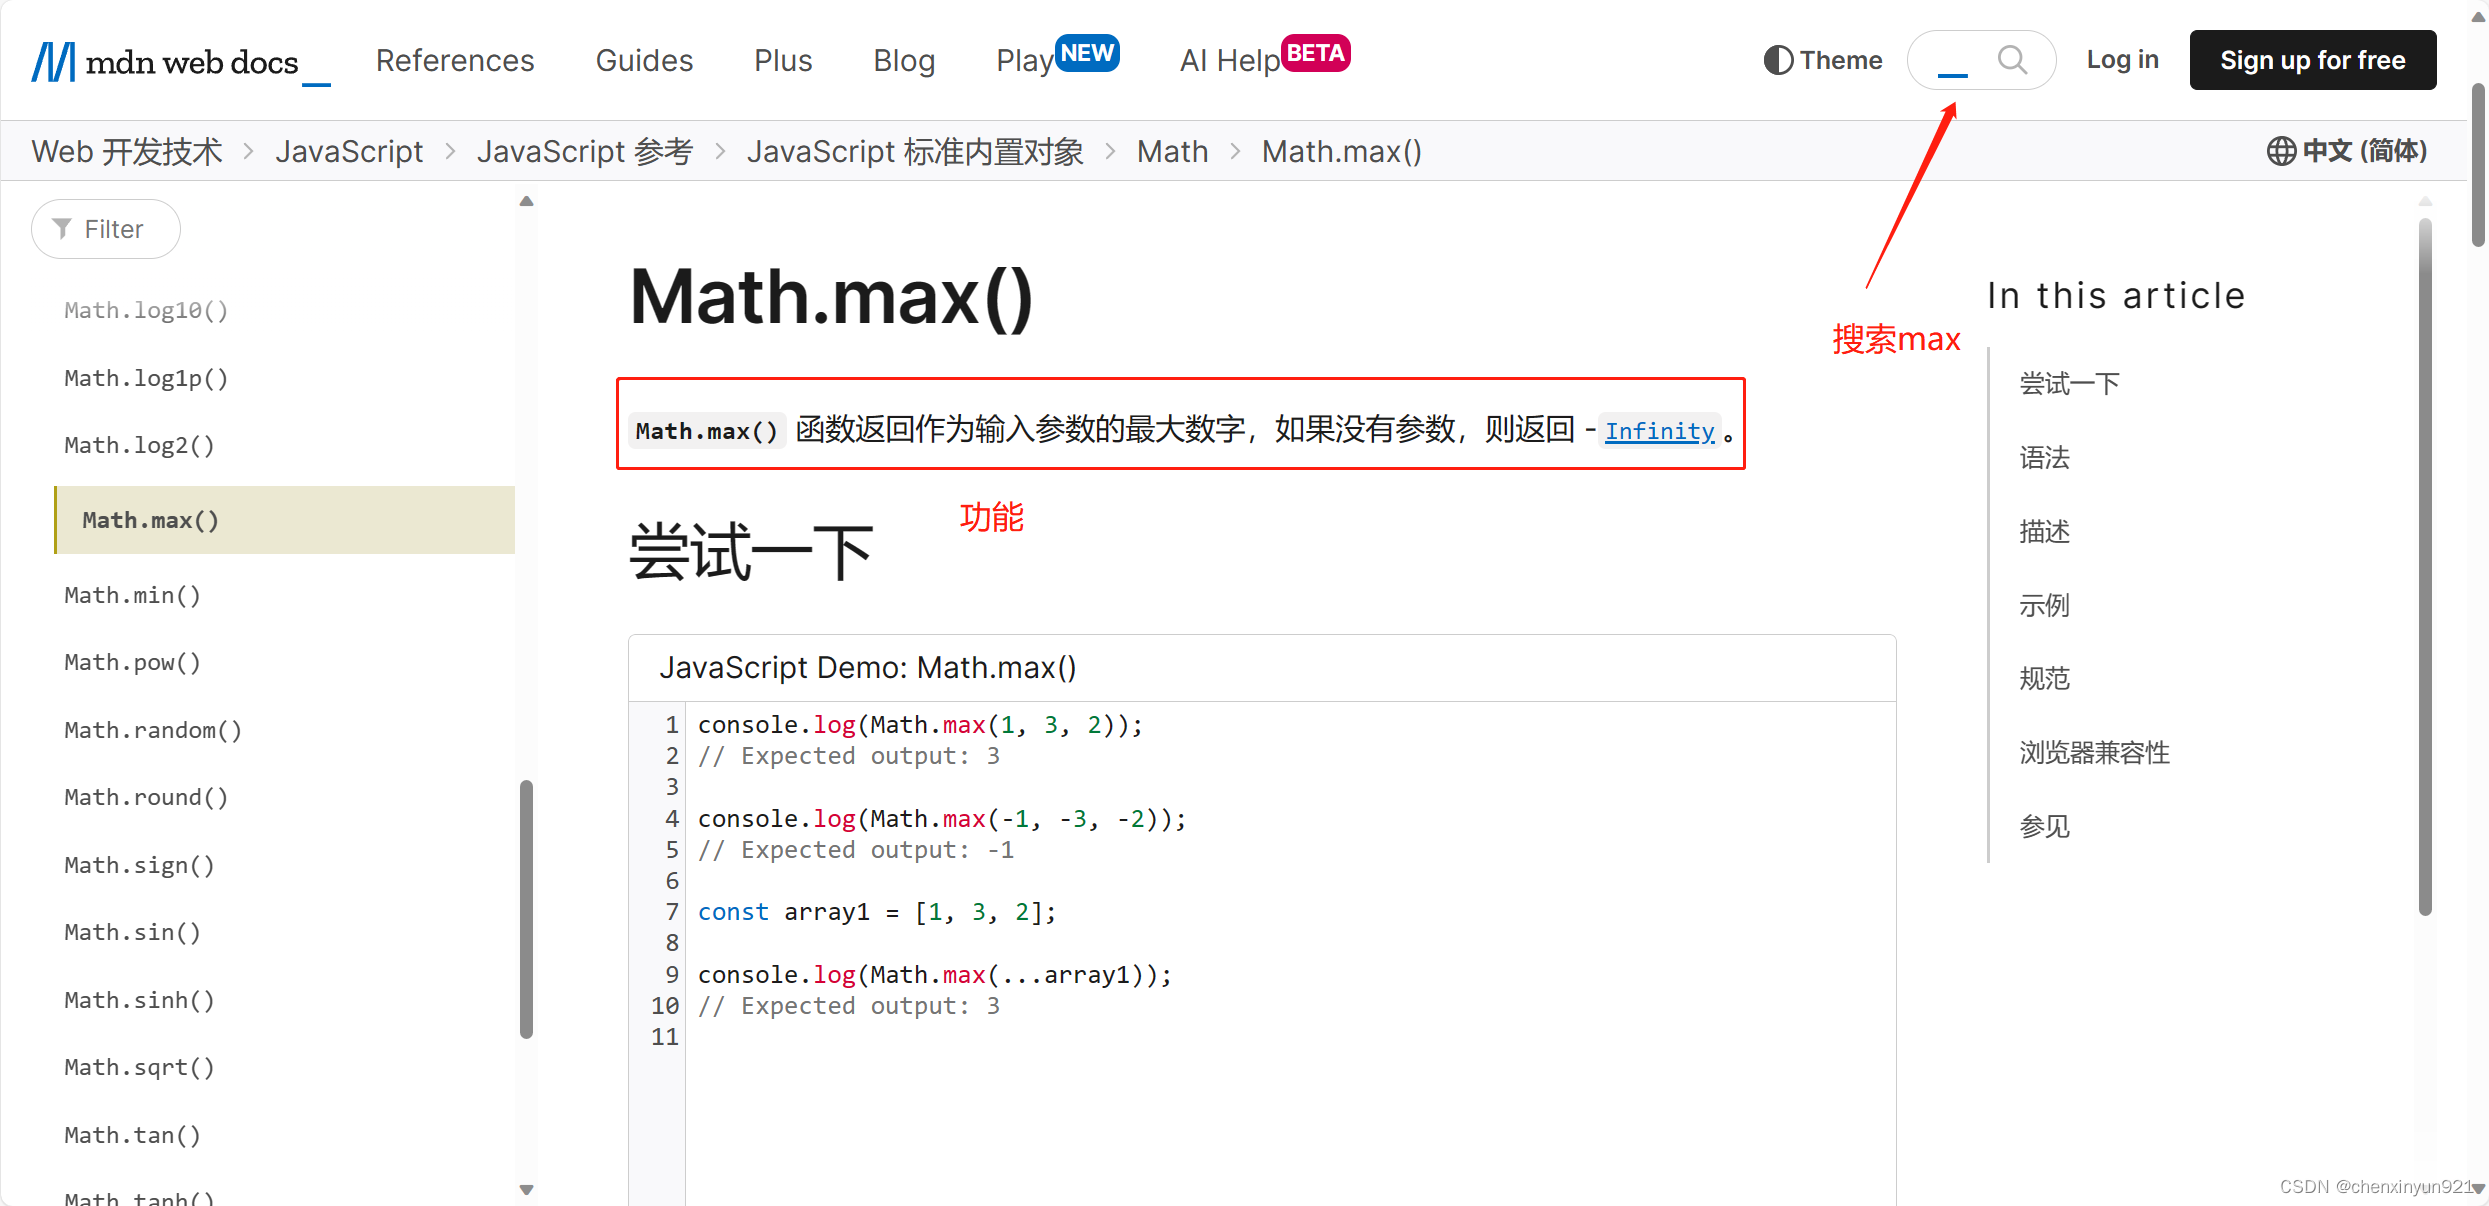This screenshot has width=2489, height=1206.
Task: Go to JavaScript 标准内置对象 breadcrumb
Action: click(915, 151)
